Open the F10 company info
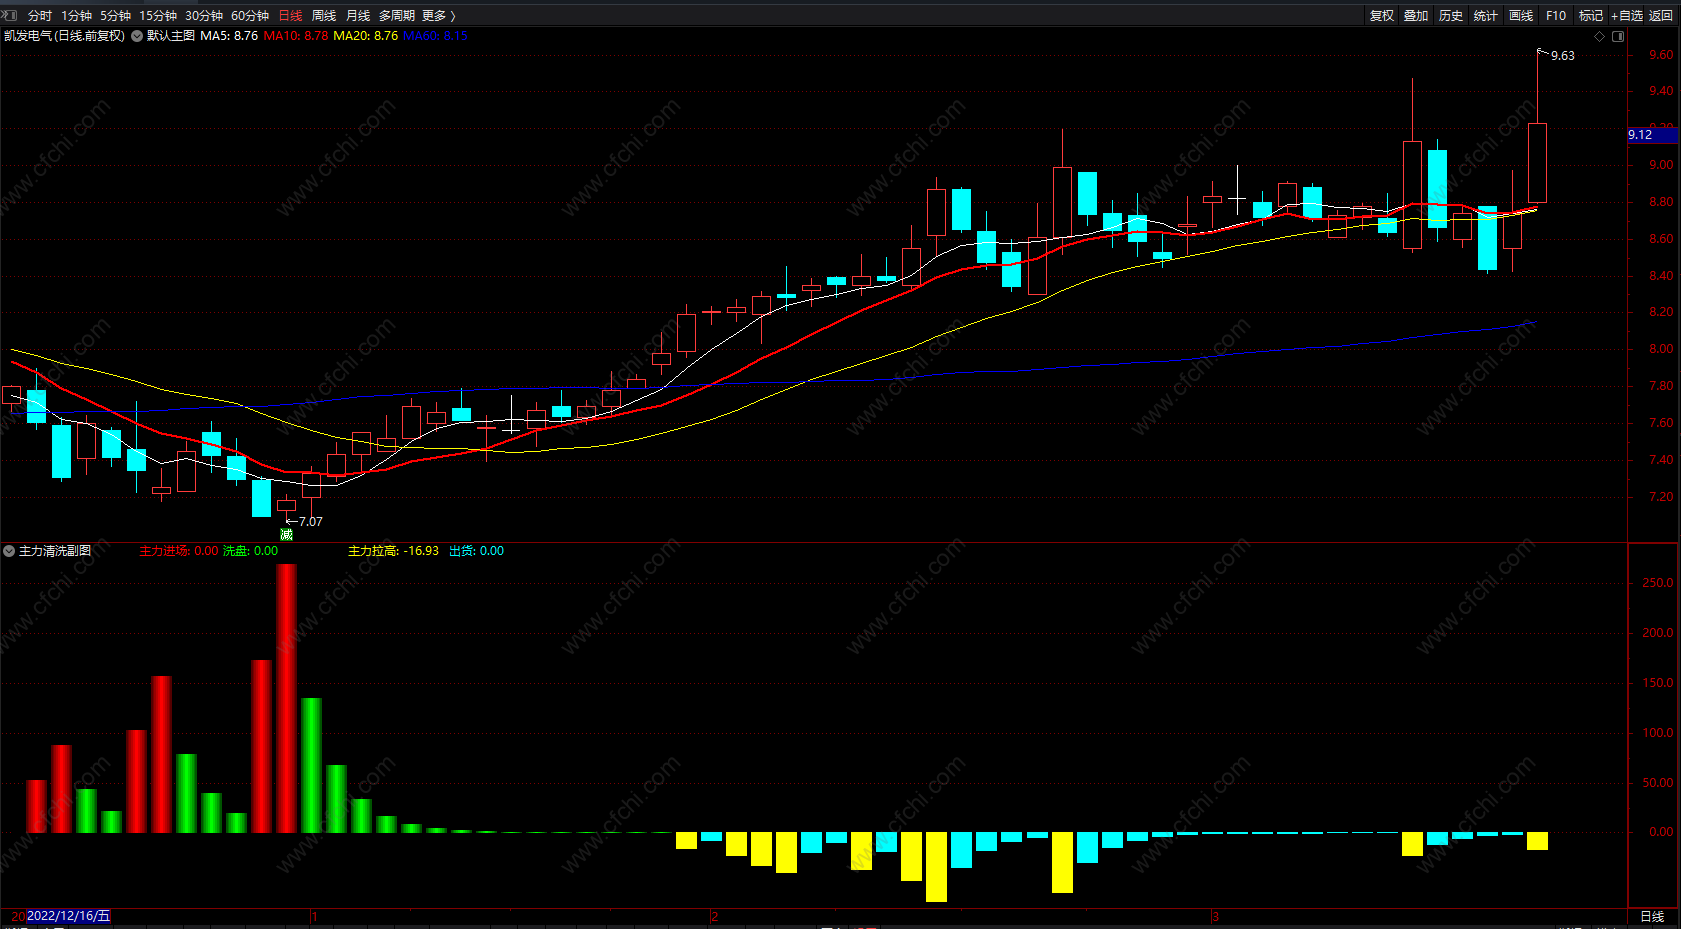Image resolution: width=1681 pixels, height=929 pixels. (1556, 15)
